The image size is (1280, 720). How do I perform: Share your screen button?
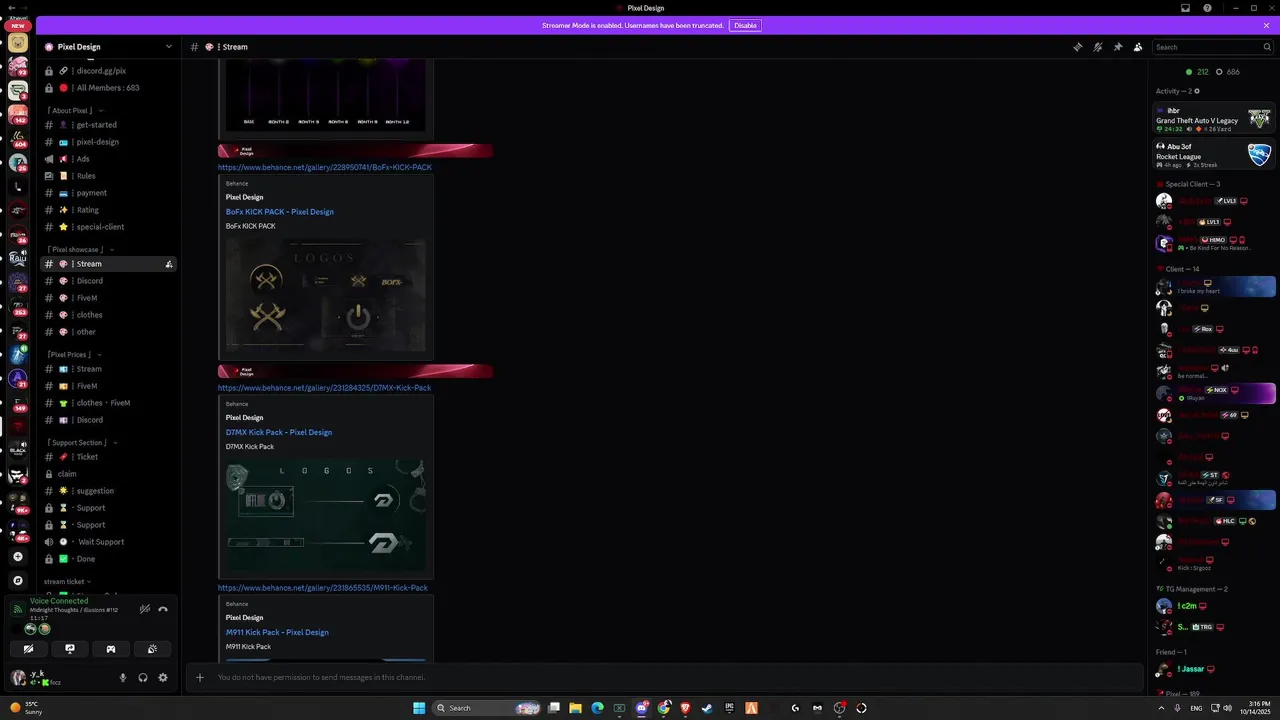pyautogui.click(x=70, y=649)
